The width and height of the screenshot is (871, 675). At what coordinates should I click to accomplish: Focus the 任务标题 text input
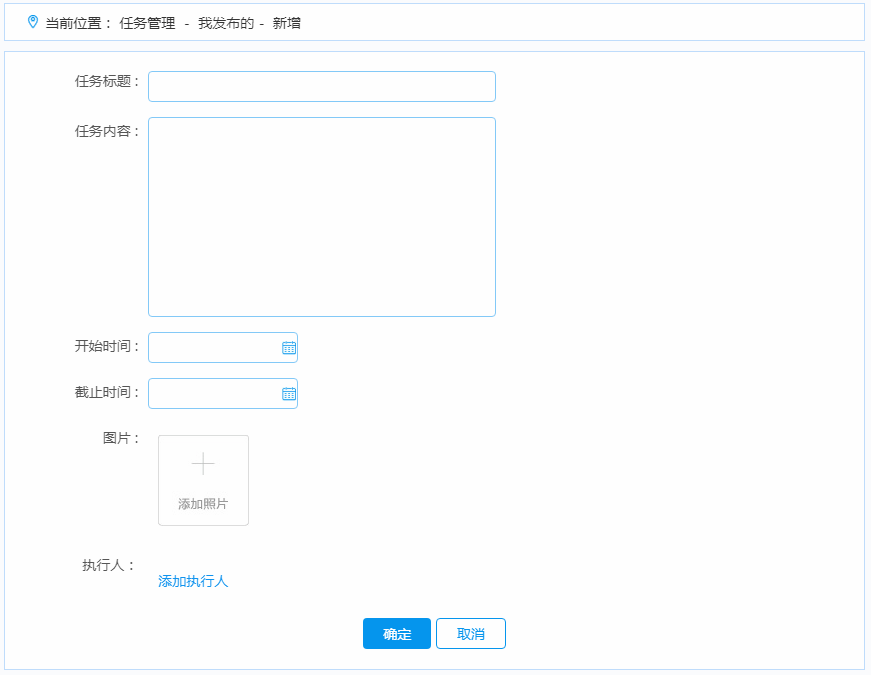point(321,87)
